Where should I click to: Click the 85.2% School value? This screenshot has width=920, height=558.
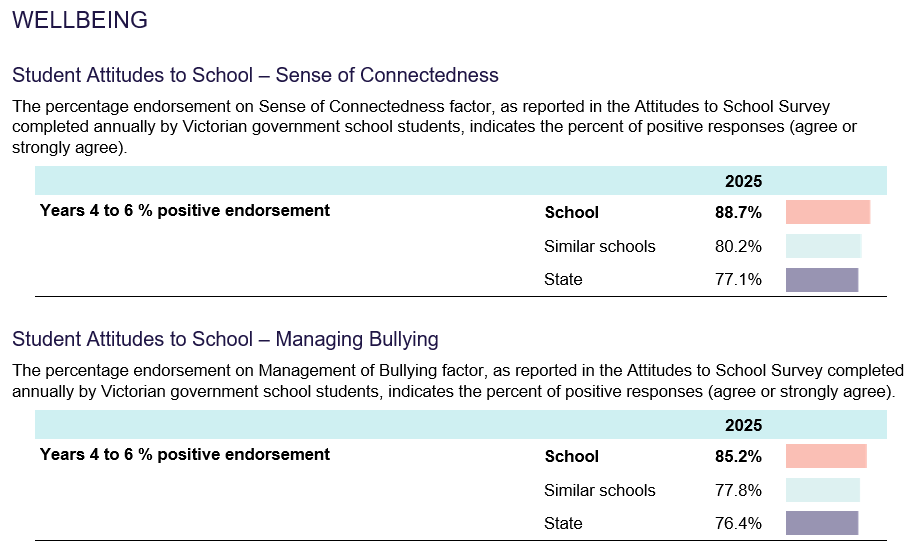coord(738,456)
